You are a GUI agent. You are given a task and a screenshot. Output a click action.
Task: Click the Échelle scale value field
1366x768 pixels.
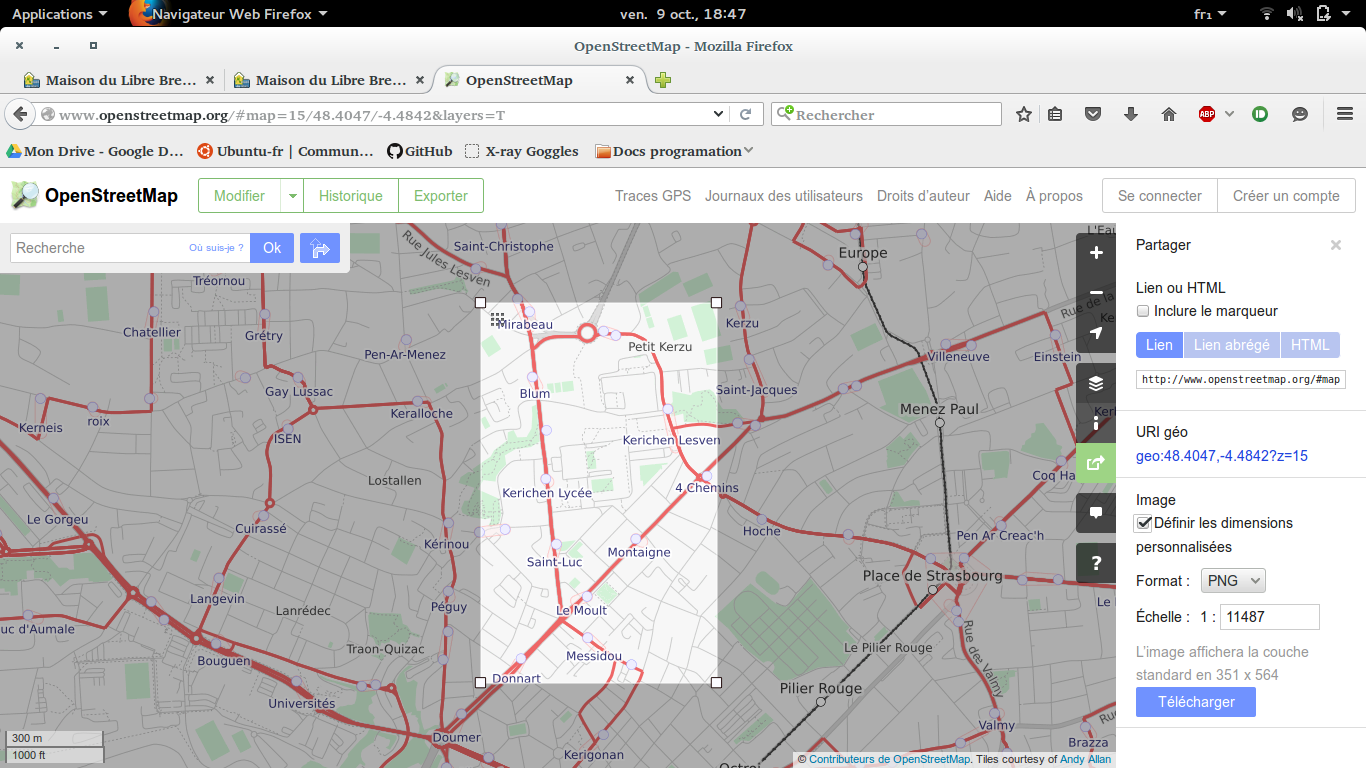pos(1270,617)
